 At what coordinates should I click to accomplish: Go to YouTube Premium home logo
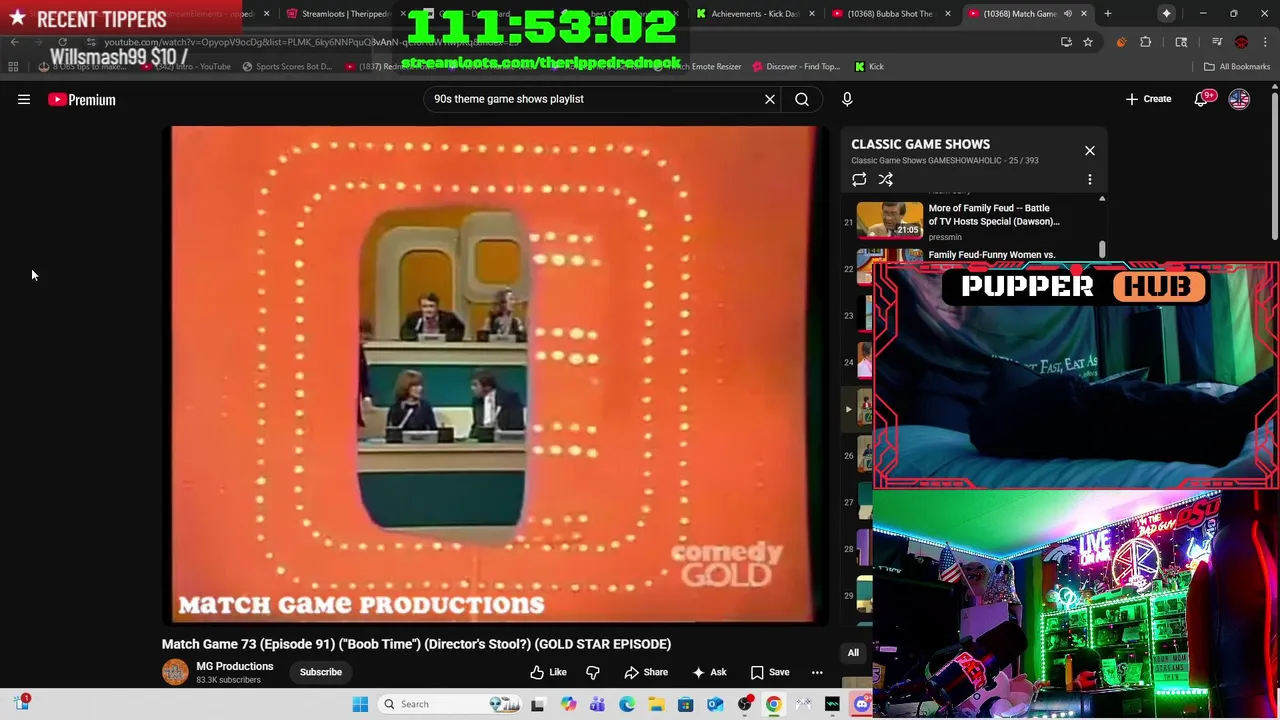click(x=82, y=99)
